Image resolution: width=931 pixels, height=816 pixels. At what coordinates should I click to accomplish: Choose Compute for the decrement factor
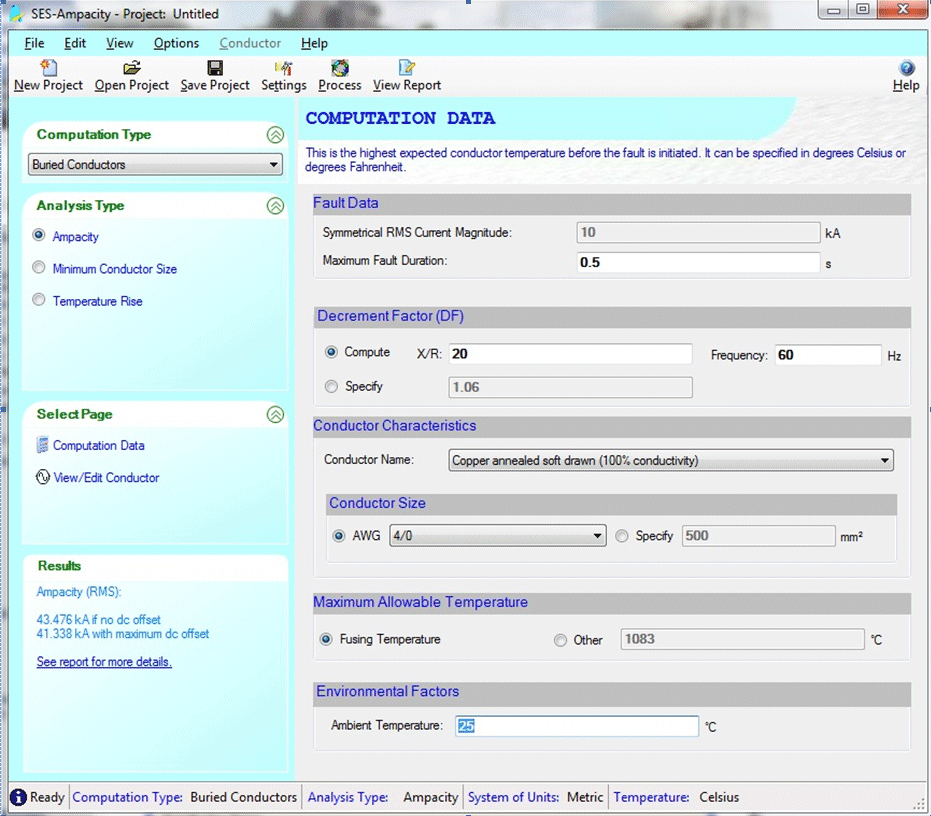click(x=331, y=352)
